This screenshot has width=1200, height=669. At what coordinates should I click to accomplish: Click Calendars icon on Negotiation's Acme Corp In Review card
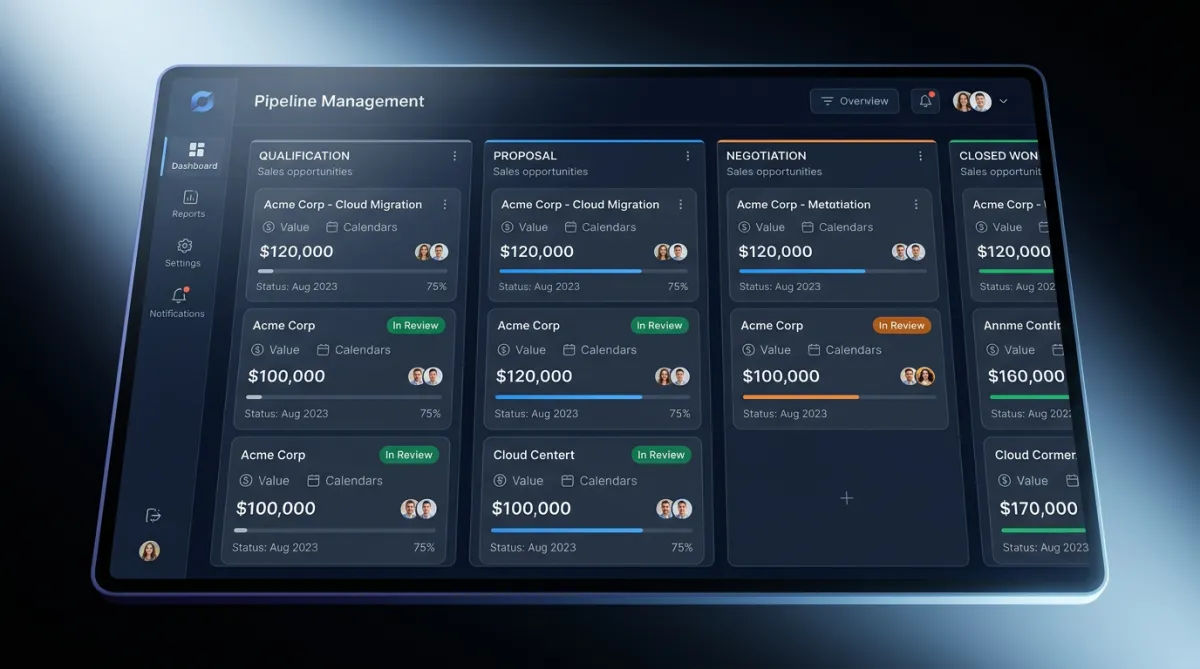(814, 350)
